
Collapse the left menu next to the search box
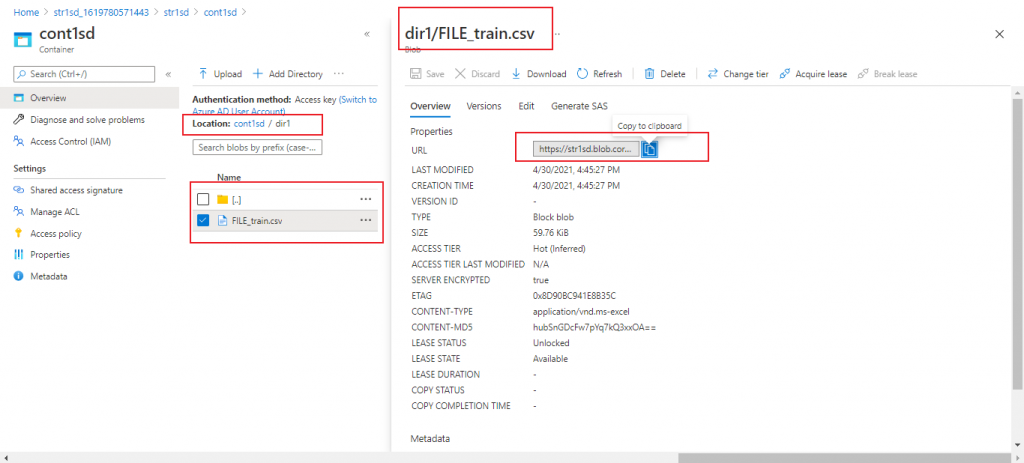click(168, 74)
